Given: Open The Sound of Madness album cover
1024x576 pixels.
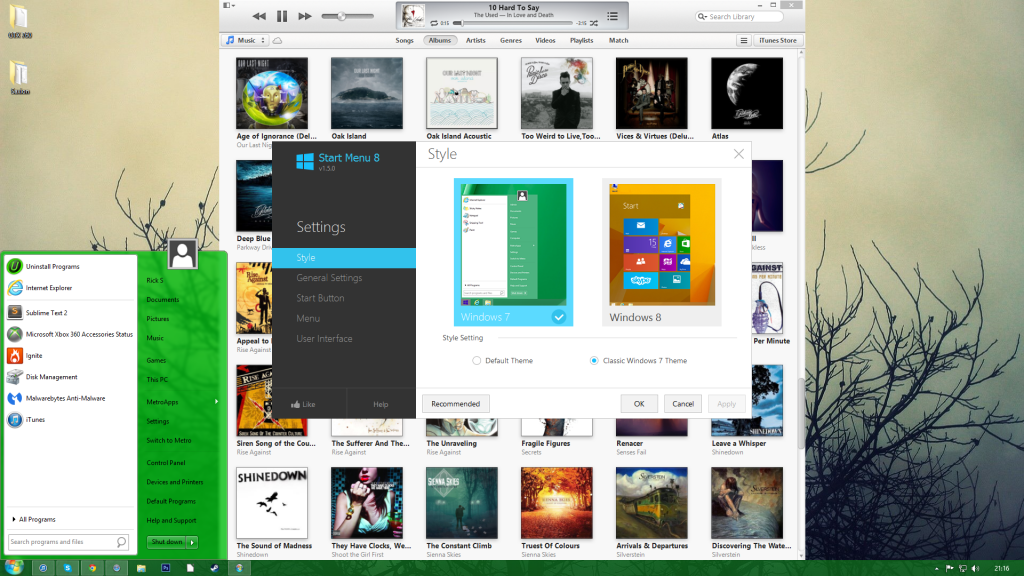Looking at the screenshot, I should (272, 503).
